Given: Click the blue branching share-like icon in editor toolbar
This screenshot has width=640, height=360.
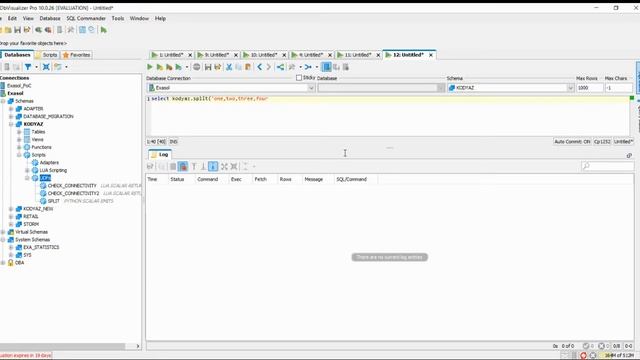Looking at the screenshot, I should [280, 67].
